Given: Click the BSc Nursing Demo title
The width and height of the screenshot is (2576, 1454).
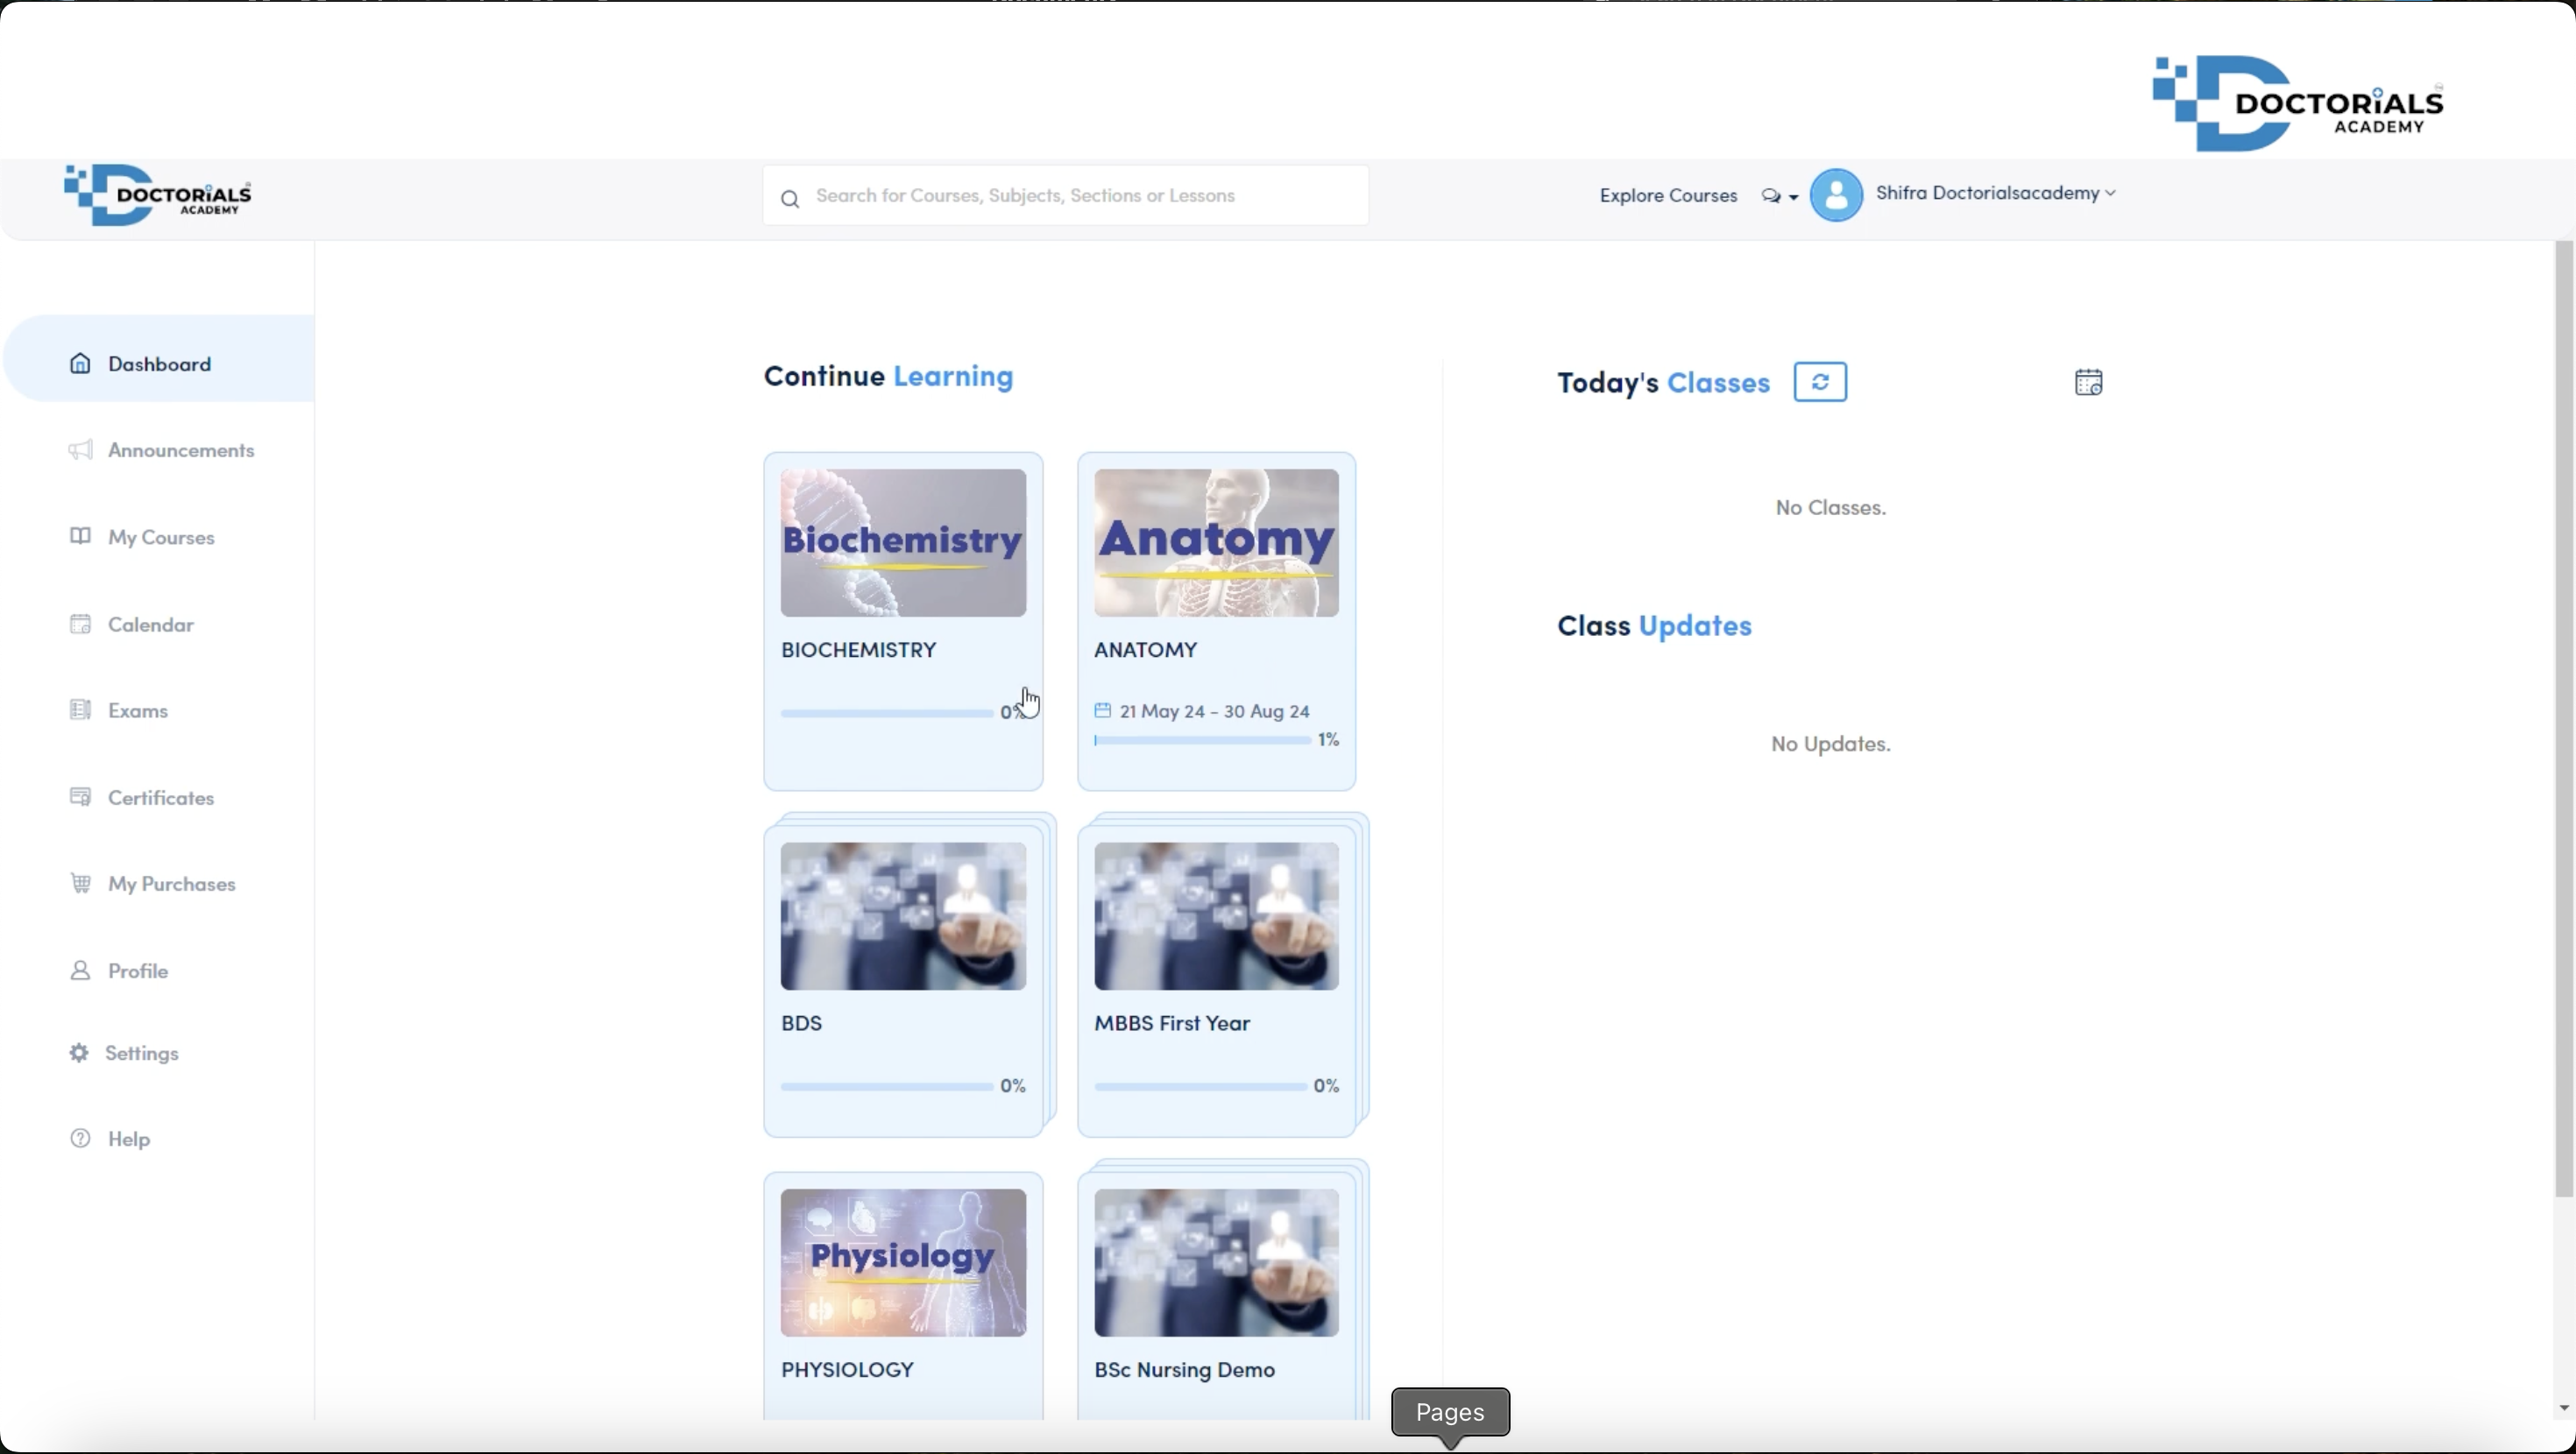Looking at the screenshot, I should click(1184, 1370).
